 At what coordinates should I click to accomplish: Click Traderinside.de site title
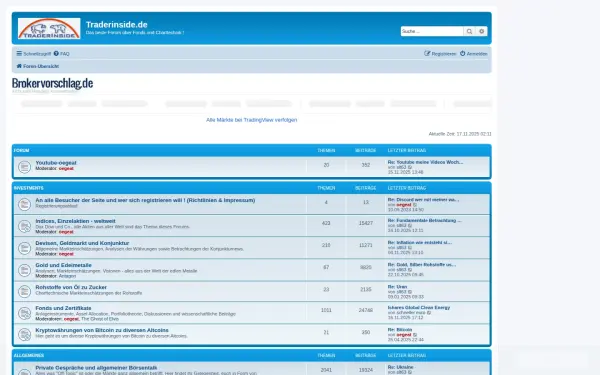coord(116,24)
